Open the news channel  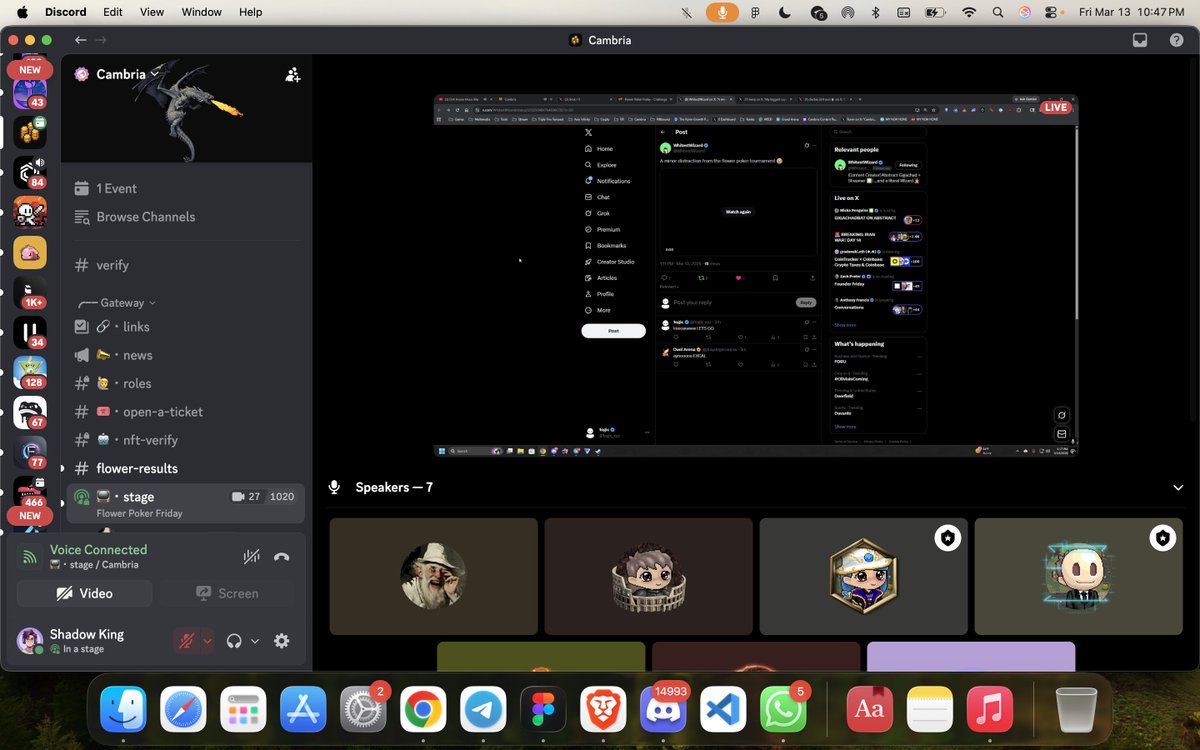point(186,355)
